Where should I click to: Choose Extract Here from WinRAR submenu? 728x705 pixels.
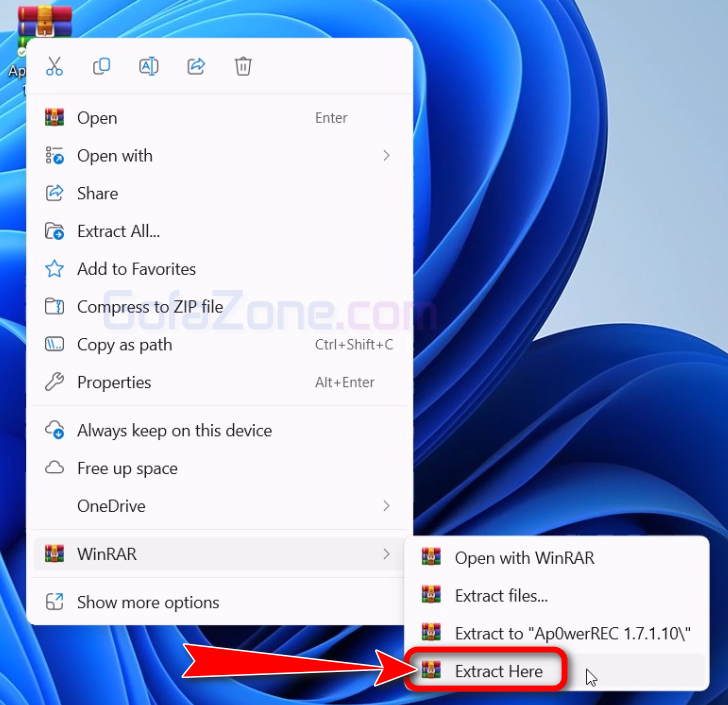(498, 671)
